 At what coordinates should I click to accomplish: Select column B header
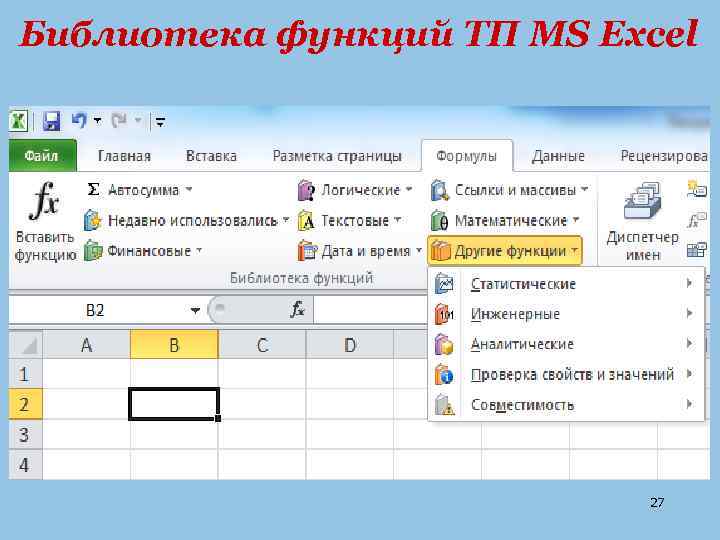tap(174, 344)
